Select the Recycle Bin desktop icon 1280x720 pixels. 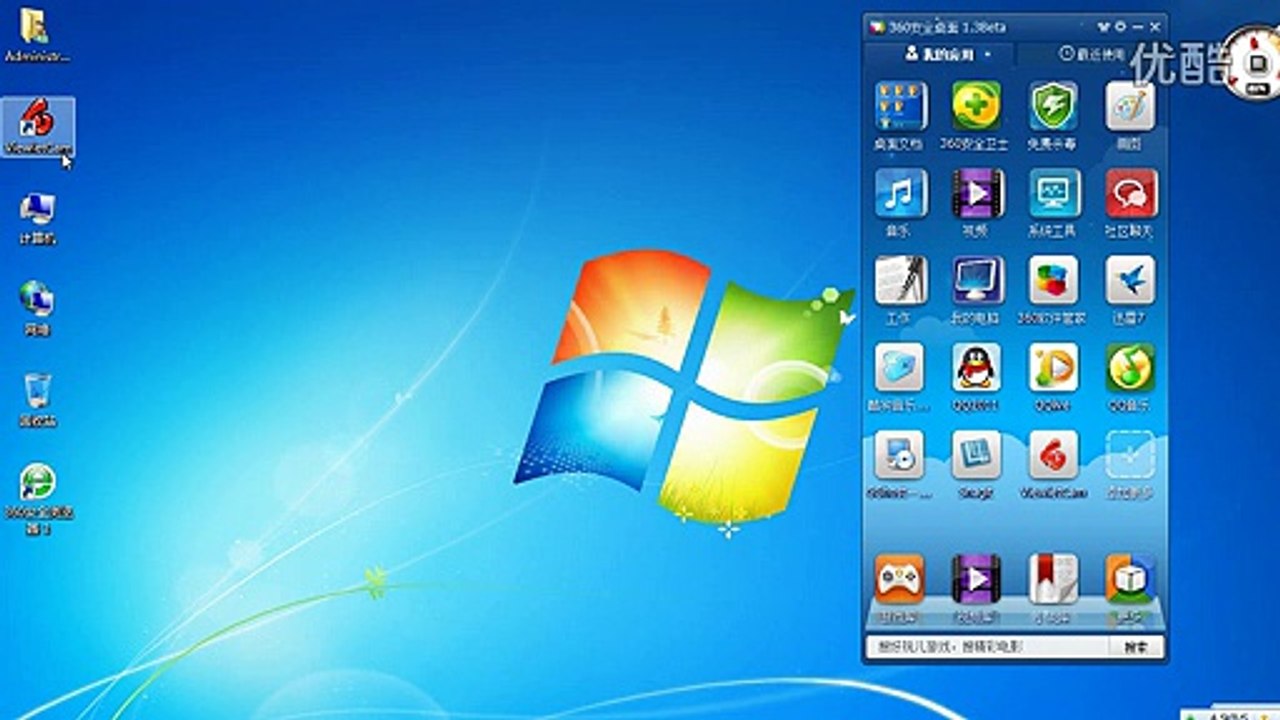38,400
